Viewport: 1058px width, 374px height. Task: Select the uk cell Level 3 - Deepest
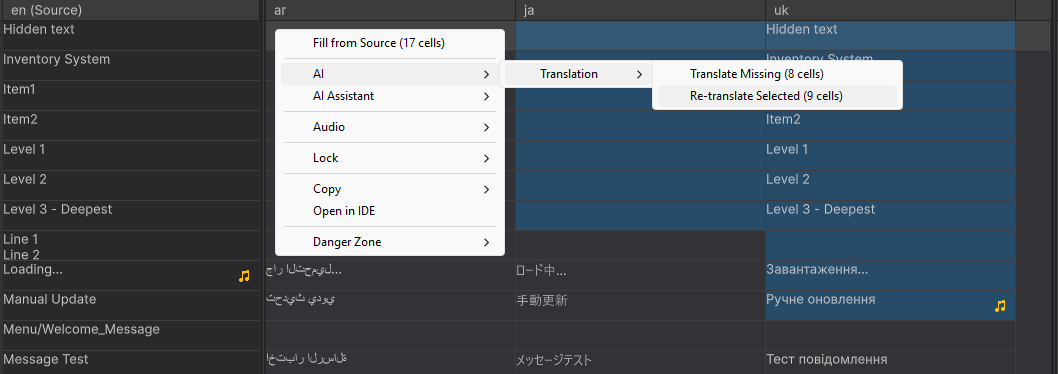coord(891,215)
